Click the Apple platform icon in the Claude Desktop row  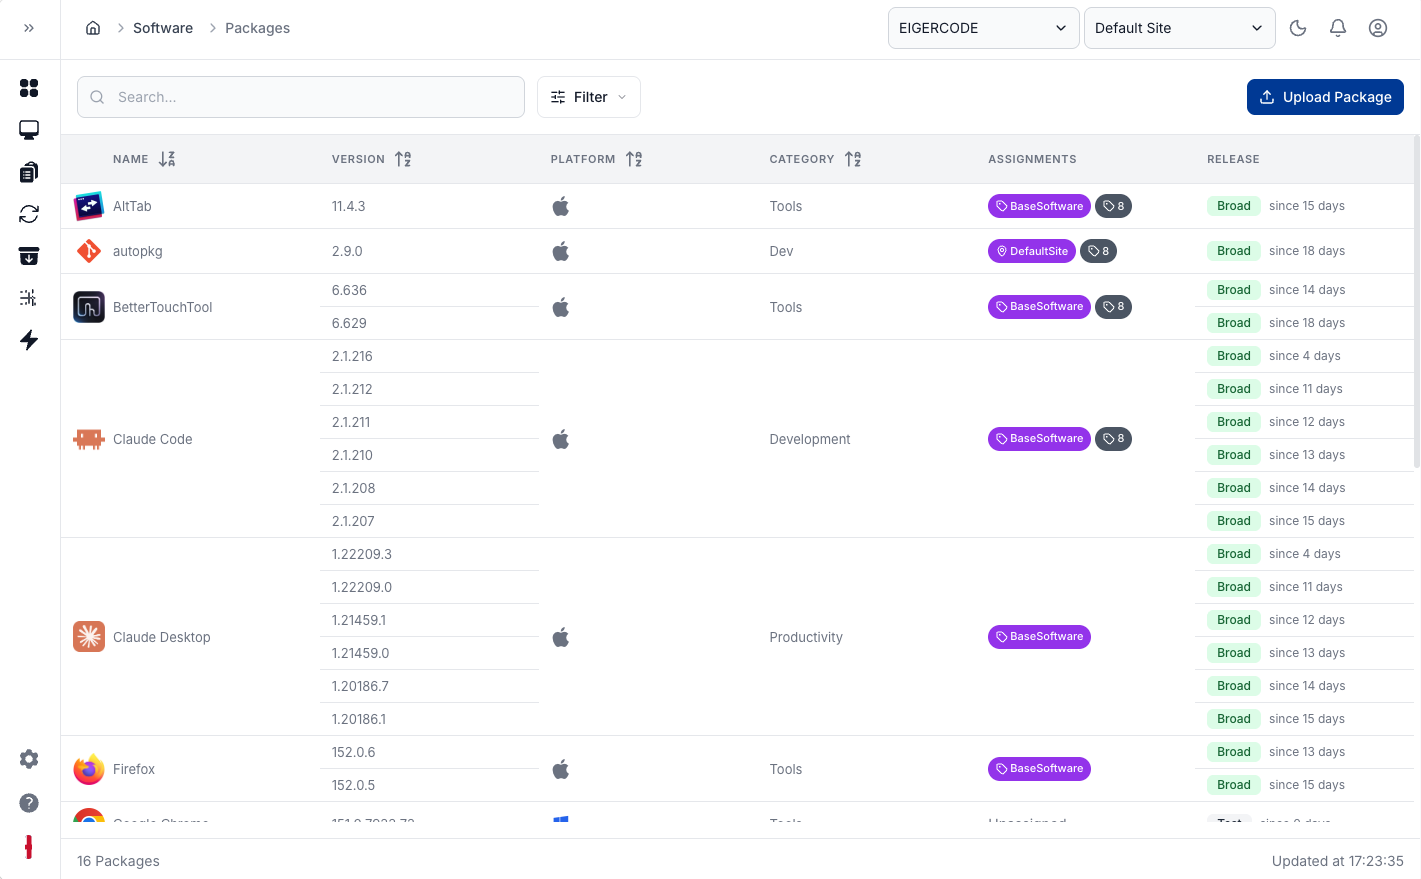561,637
